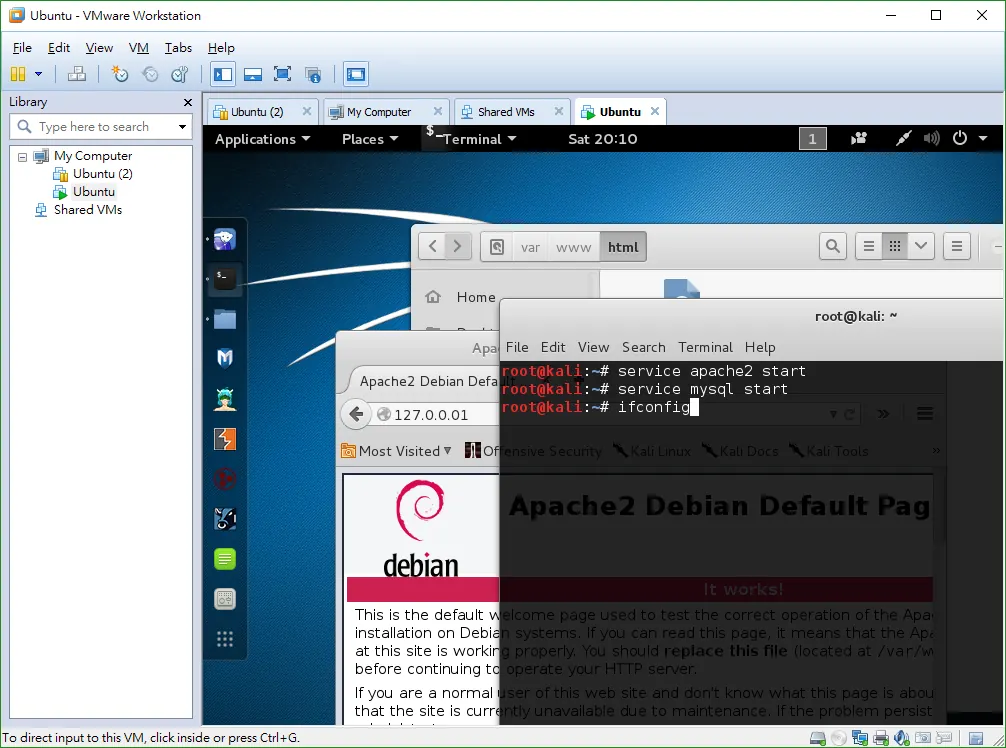Screen dimensions: 1006x748
Task: Launch Metasploit from the Kali dock
Action: [225, 359]
